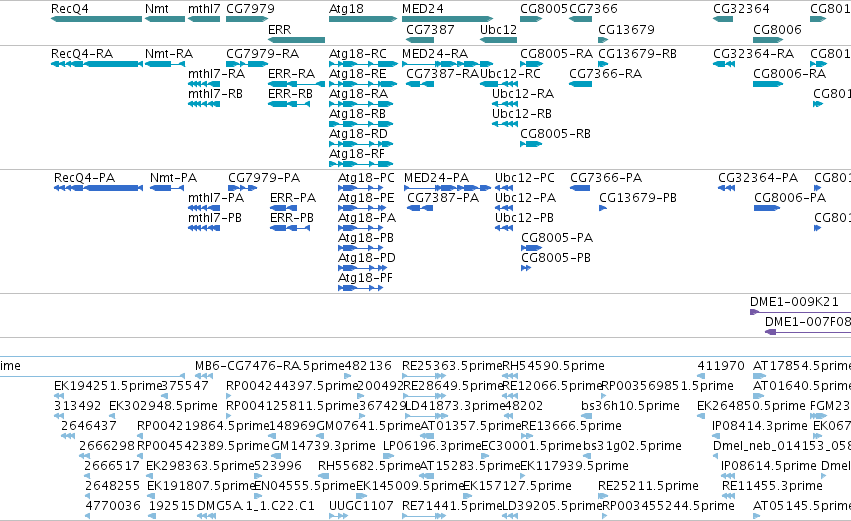The width and height of the screenshot is (851, 521).
Task: Select the Atg18-RC transcript label
Action: (x=358, y=54)
